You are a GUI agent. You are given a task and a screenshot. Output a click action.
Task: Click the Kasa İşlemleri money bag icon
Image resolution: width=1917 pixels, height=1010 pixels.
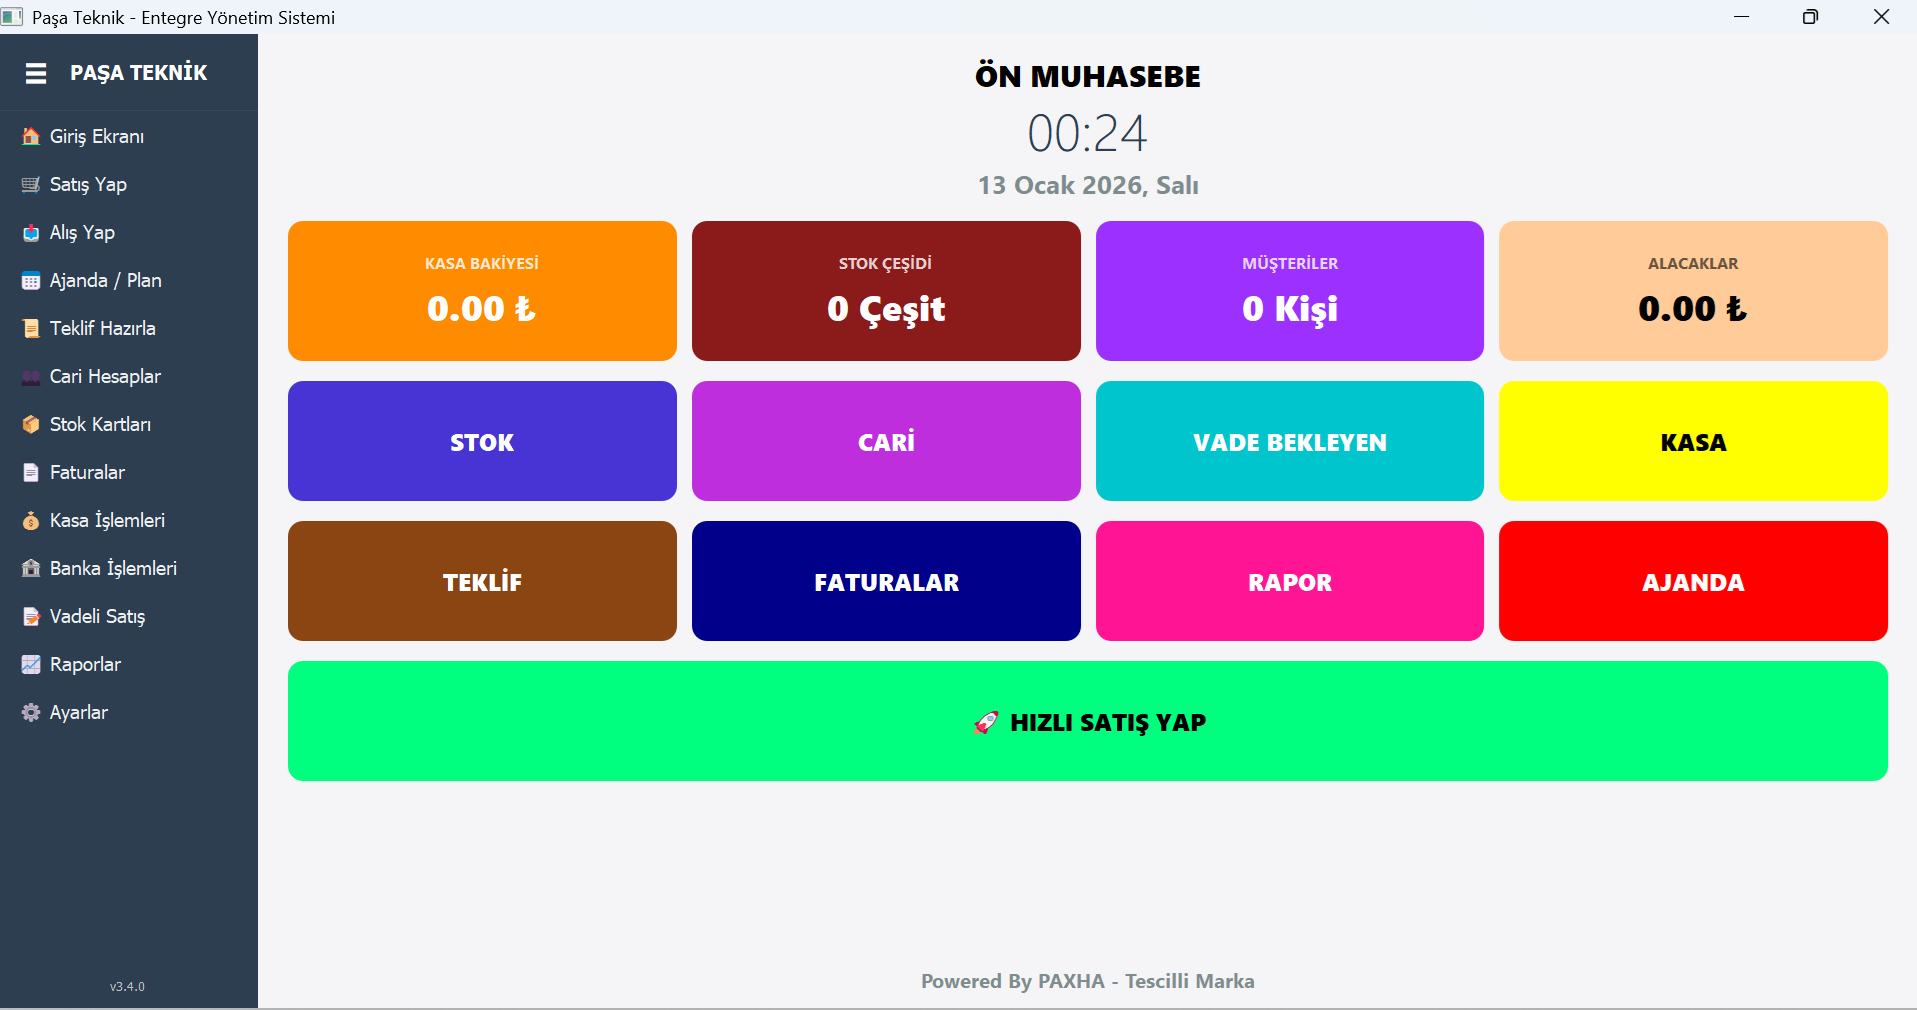pos(31,521)
